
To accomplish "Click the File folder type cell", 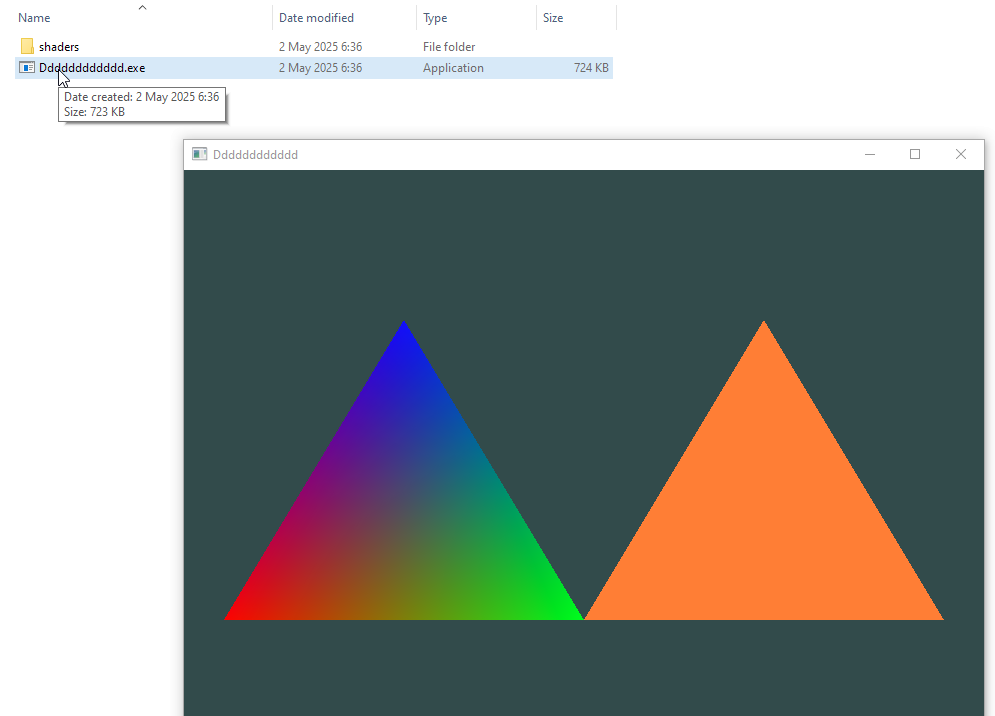I will tap(449, 47).
